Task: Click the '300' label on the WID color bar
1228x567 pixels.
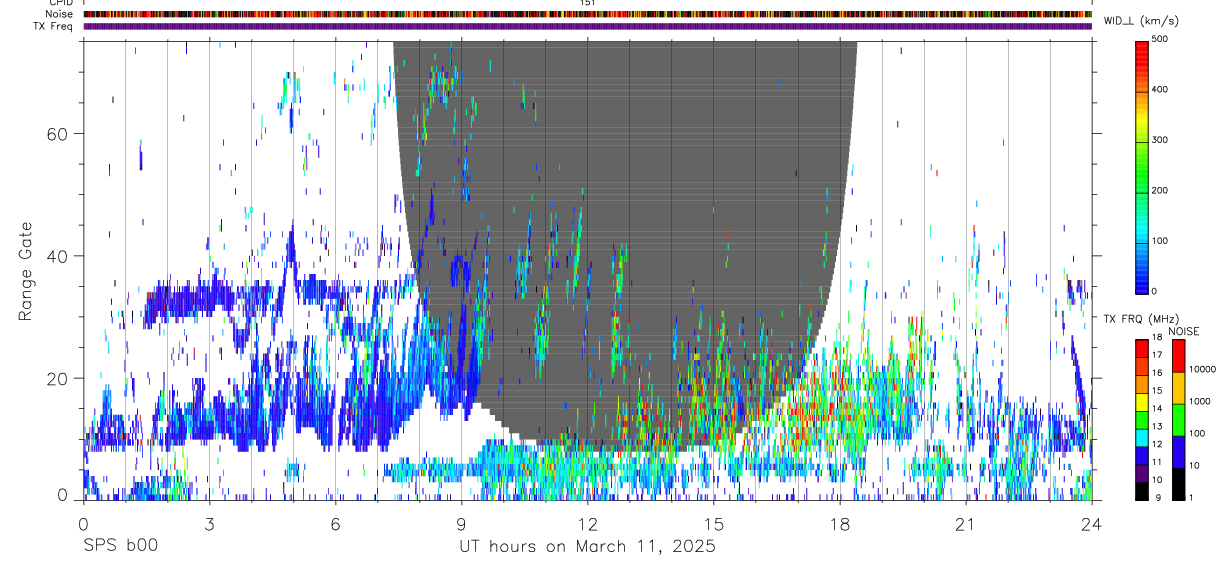Action: [x=1160, y=140]
